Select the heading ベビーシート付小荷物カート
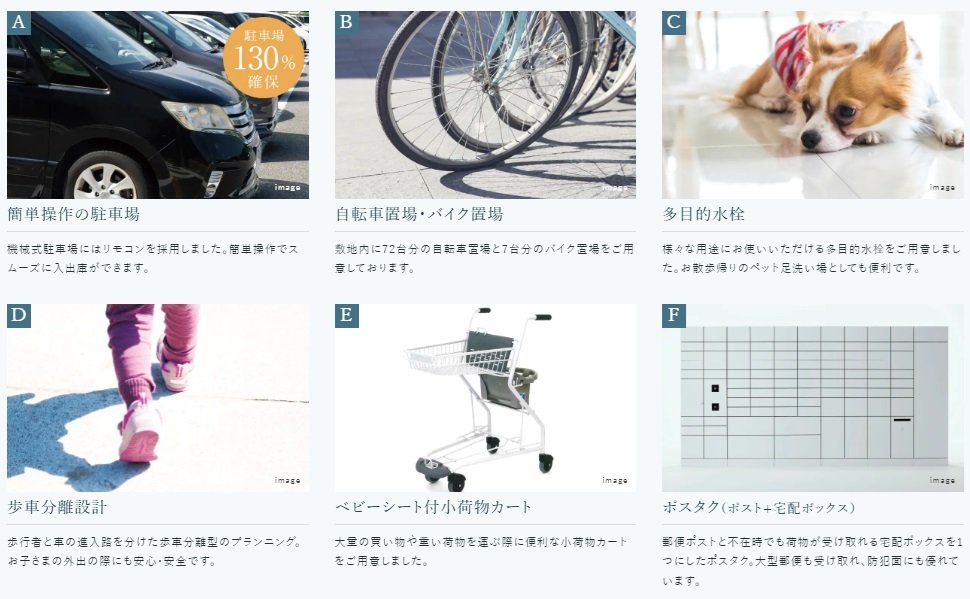The height and width of the screenshot is (599, 970). pos(433,507)
